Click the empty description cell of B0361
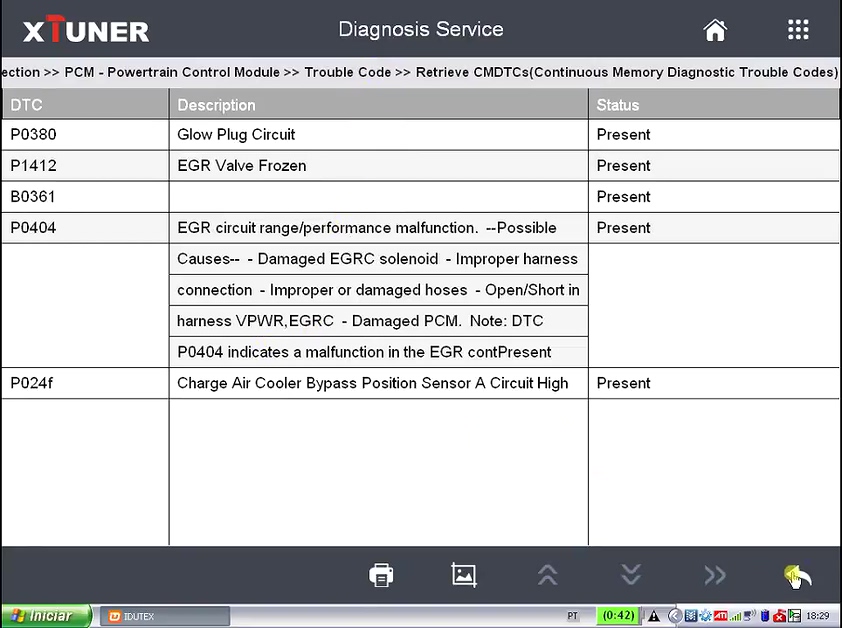The height and width of the screenshot is (628, 842). point(379,197)
